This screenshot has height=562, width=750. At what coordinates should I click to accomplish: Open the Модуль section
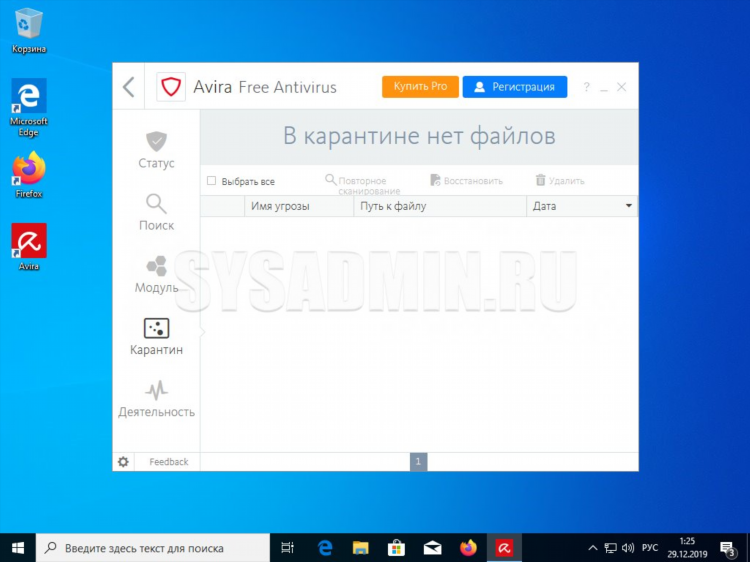[x=156, y=275]
